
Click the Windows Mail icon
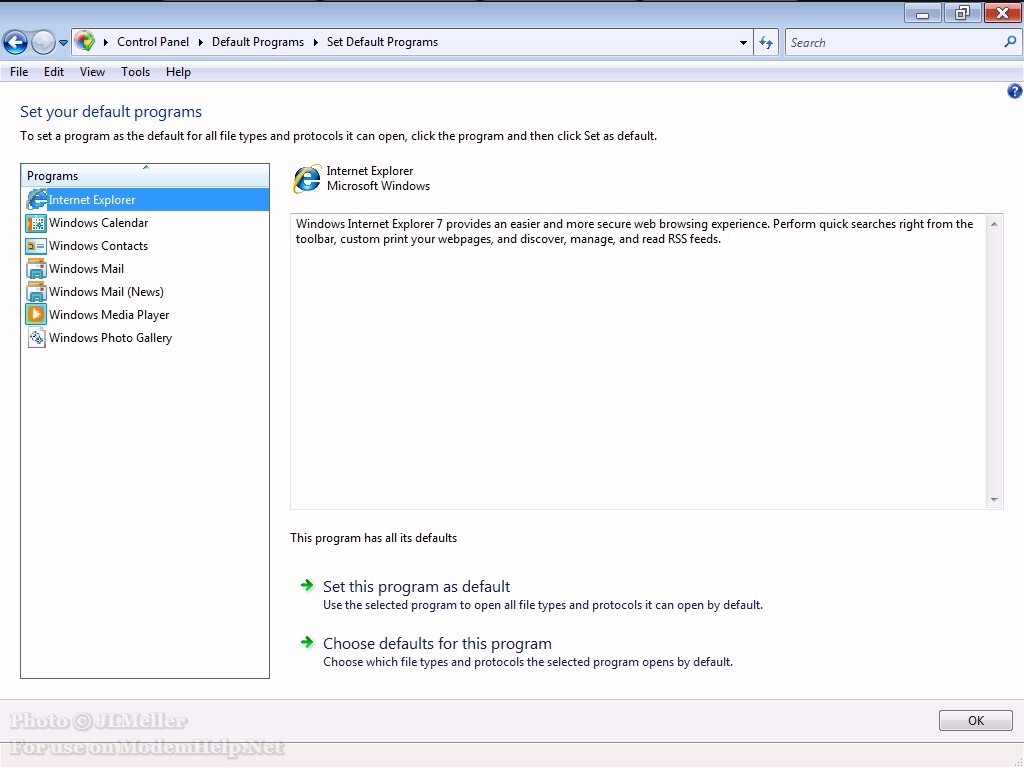point(36,269)
